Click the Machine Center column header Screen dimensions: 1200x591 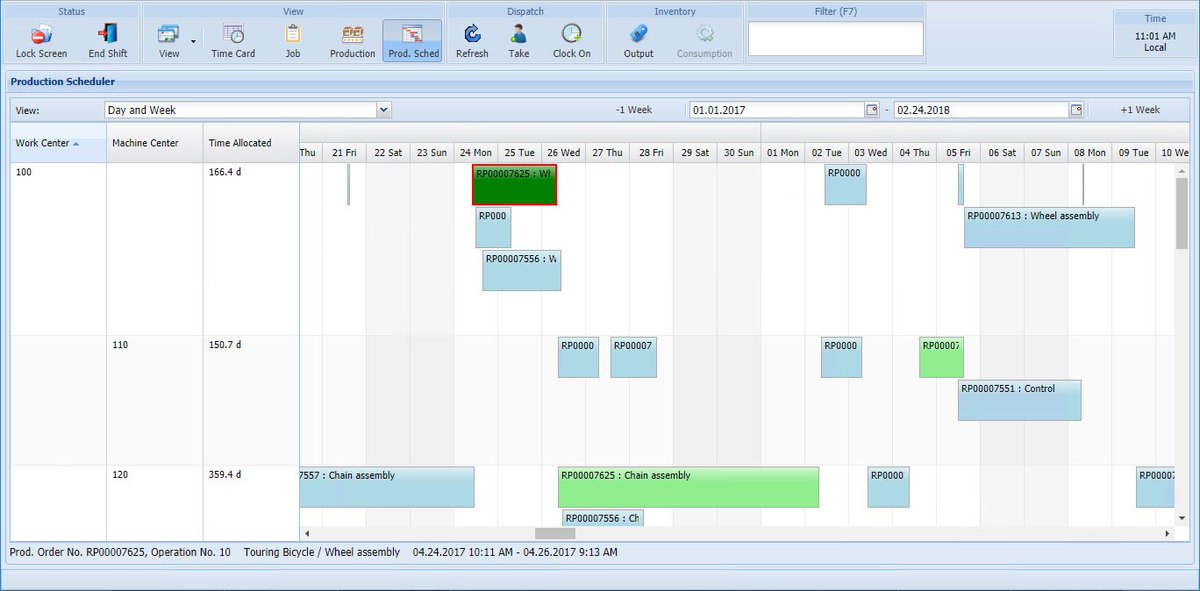pos(155,143)
